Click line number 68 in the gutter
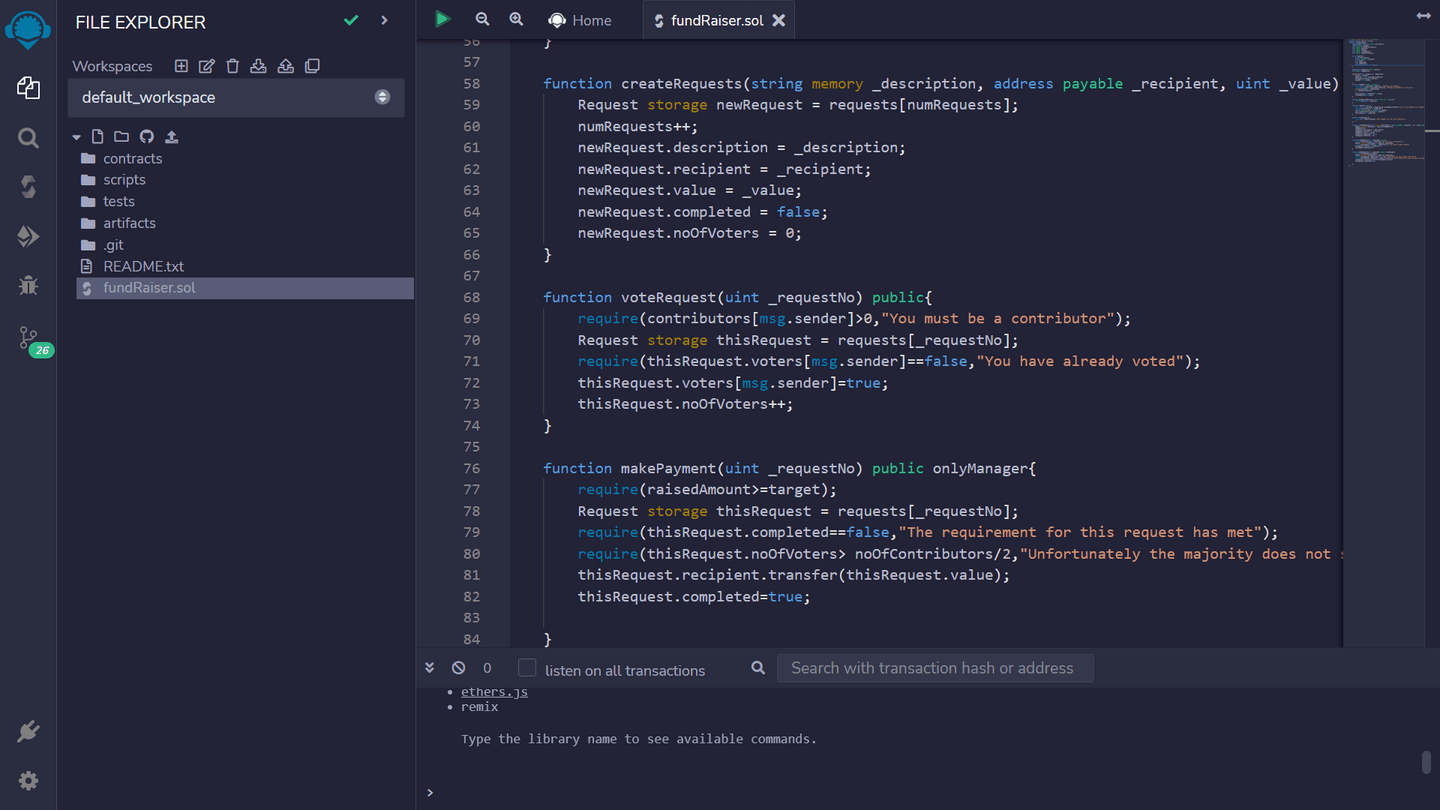Image resolution: width=1440 pixels, height=810 pixels. [x=472, y=297]
